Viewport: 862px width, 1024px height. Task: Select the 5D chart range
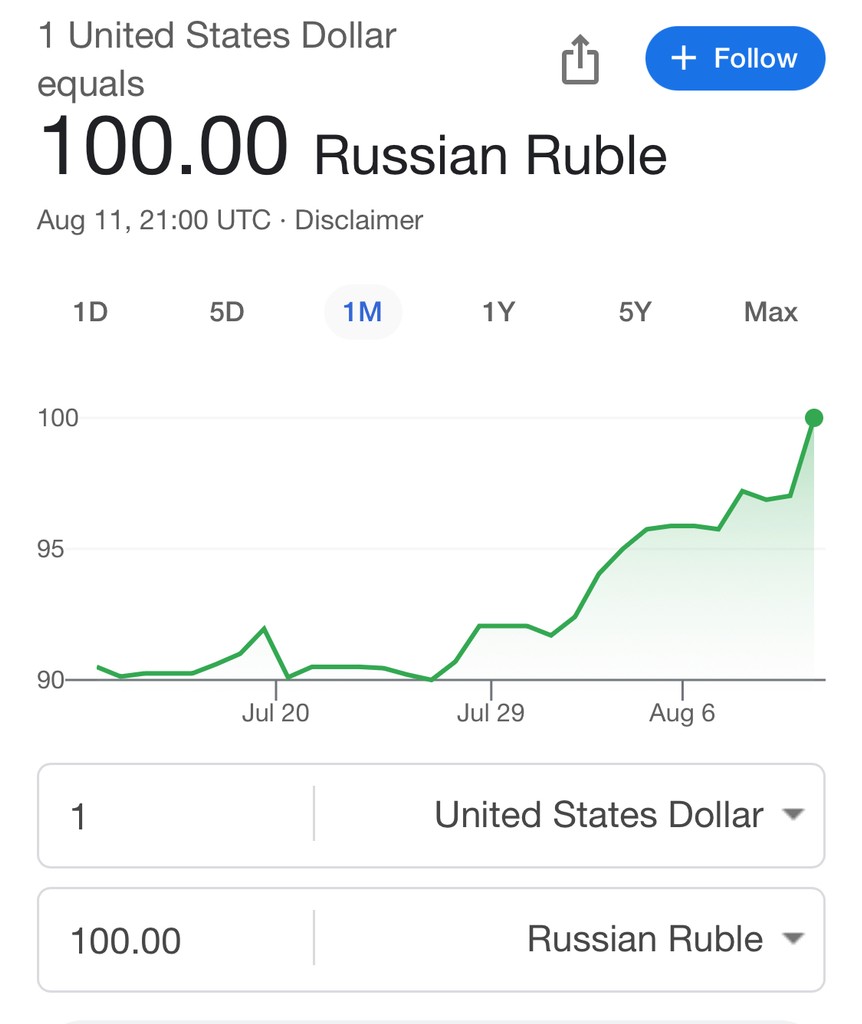click(226, 312)
